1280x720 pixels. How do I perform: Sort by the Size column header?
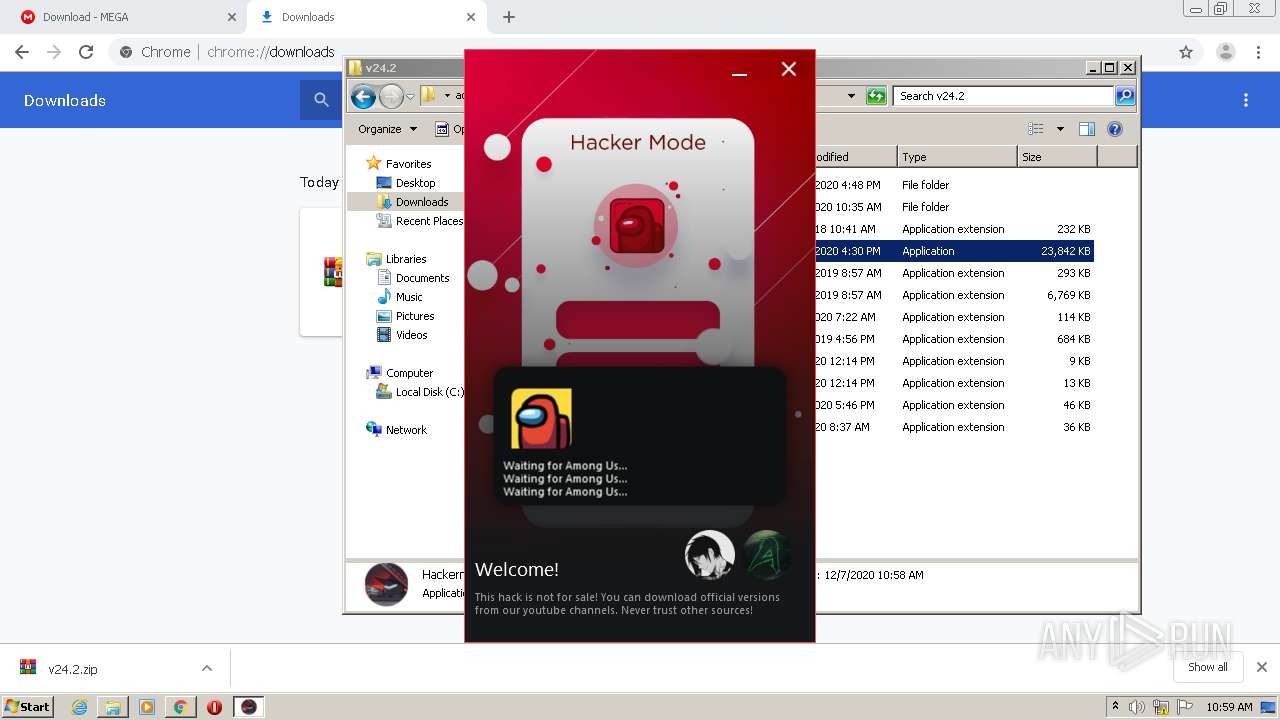coord(1057,157)
